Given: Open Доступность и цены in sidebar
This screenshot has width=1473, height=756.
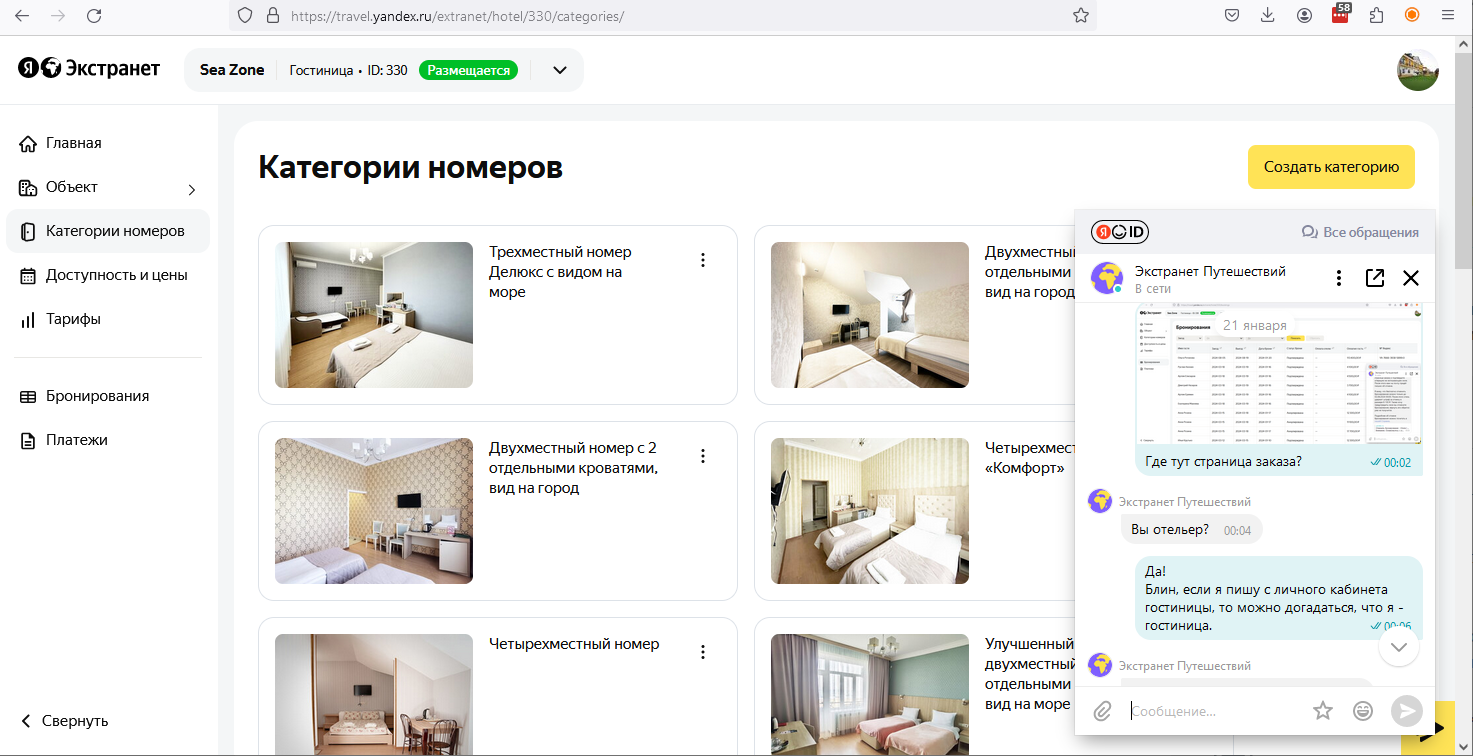Looking at the screenshot, I should (108, 275).
